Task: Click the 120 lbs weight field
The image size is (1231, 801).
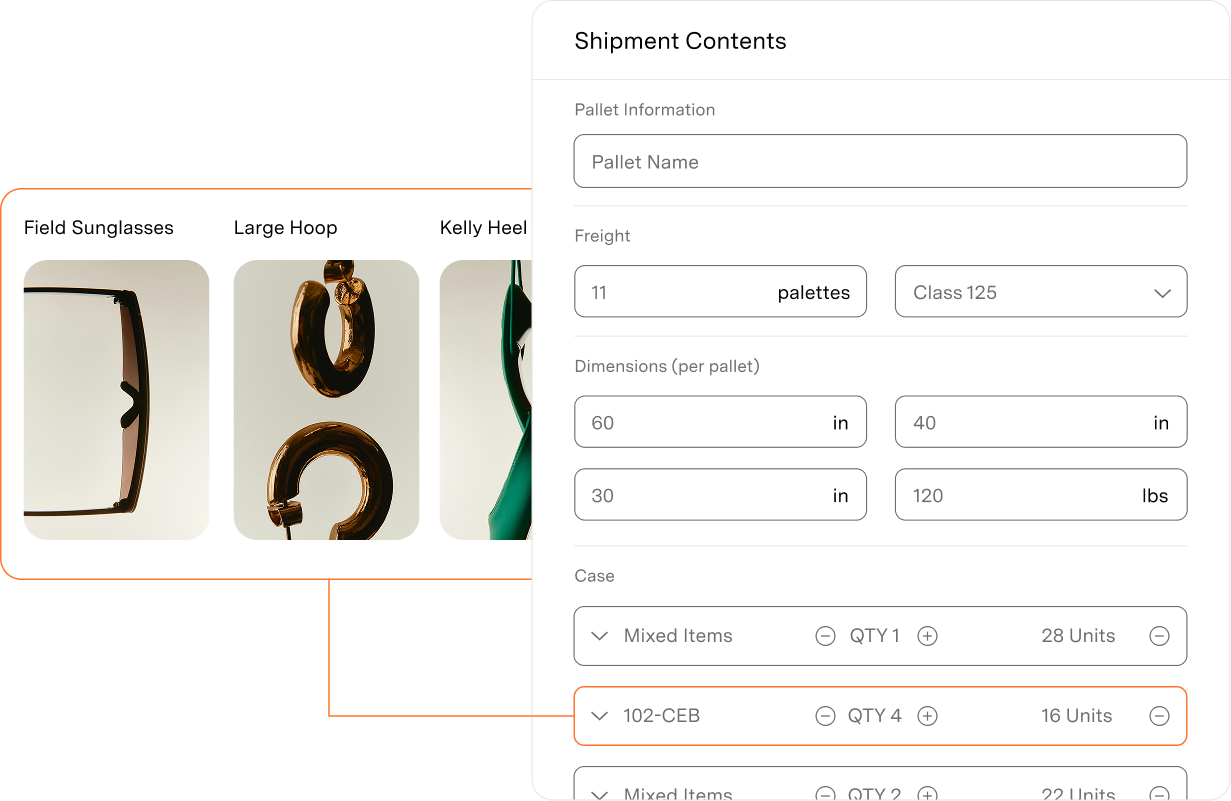Action: [x=1040, y=494]
